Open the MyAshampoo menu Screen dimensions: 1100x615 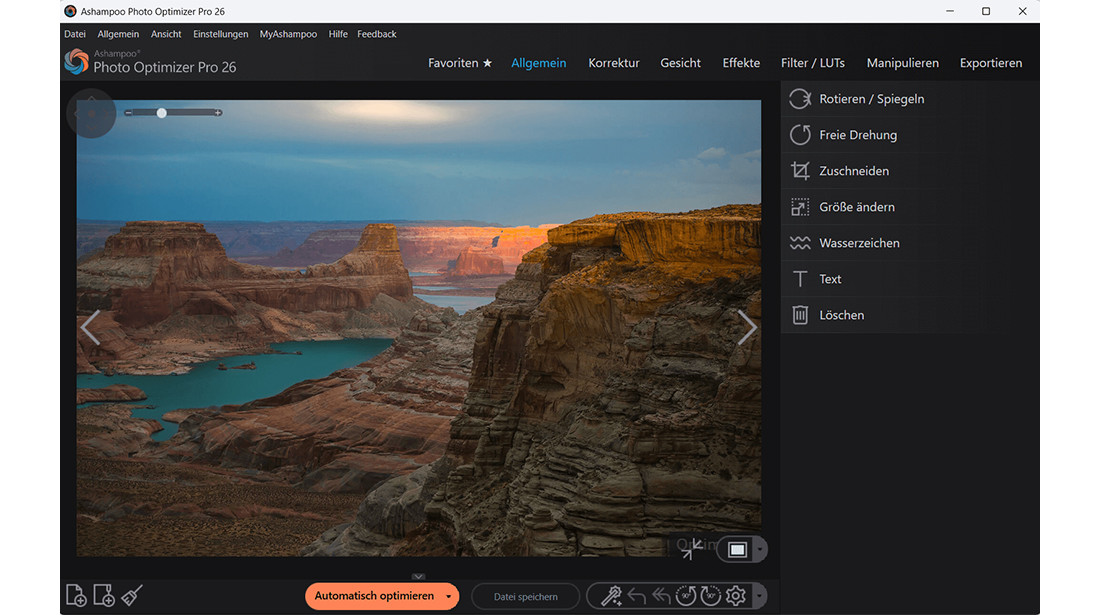pos(288,34)
